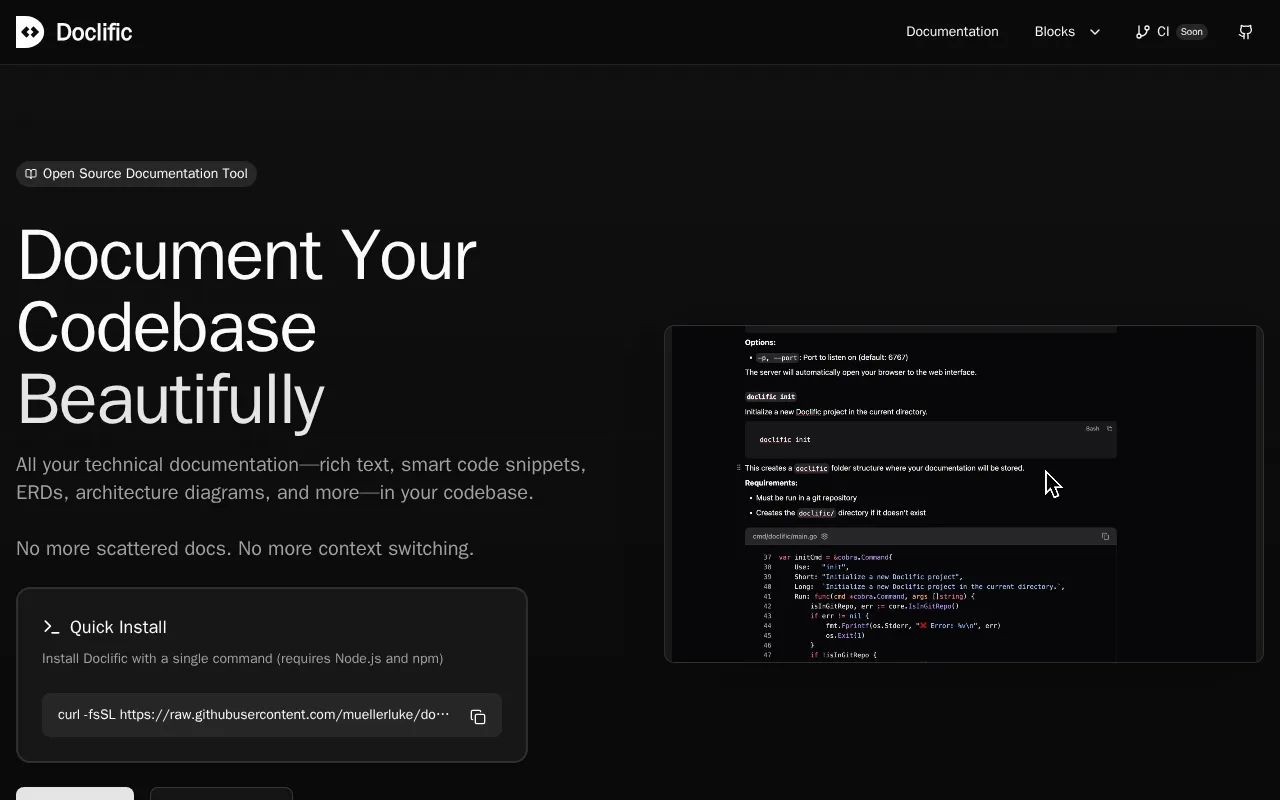Viewport: 1280px width, 800px height.
Task: Click the block drag handle in the preview
Action: pos(739,468)
